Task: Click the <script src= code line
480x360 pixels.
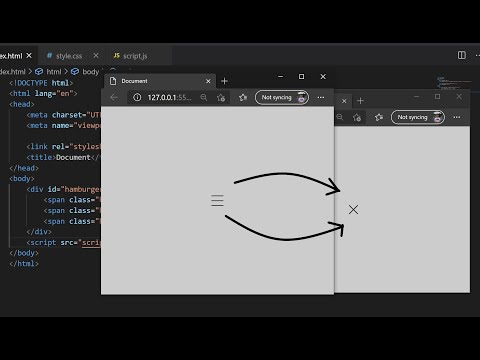Action: (63, 242)
